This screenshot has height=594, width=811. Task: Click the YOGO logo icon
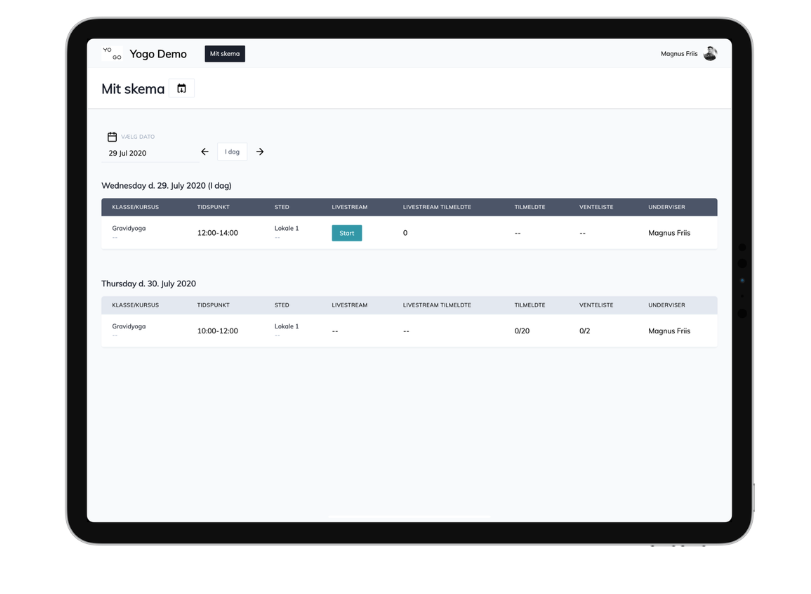pos(110,54)
